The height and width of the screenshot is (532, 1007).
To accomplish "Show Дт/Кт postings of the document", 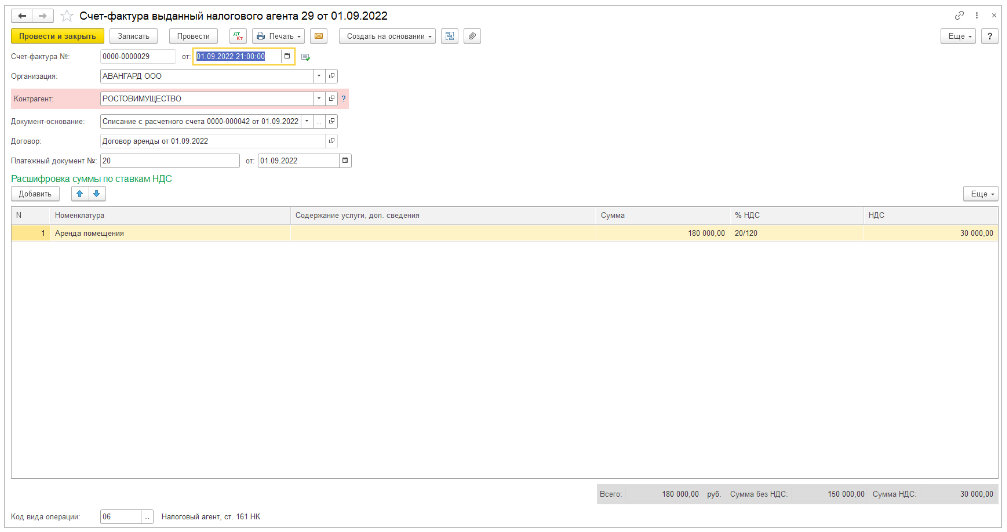I will coord(238,37).
